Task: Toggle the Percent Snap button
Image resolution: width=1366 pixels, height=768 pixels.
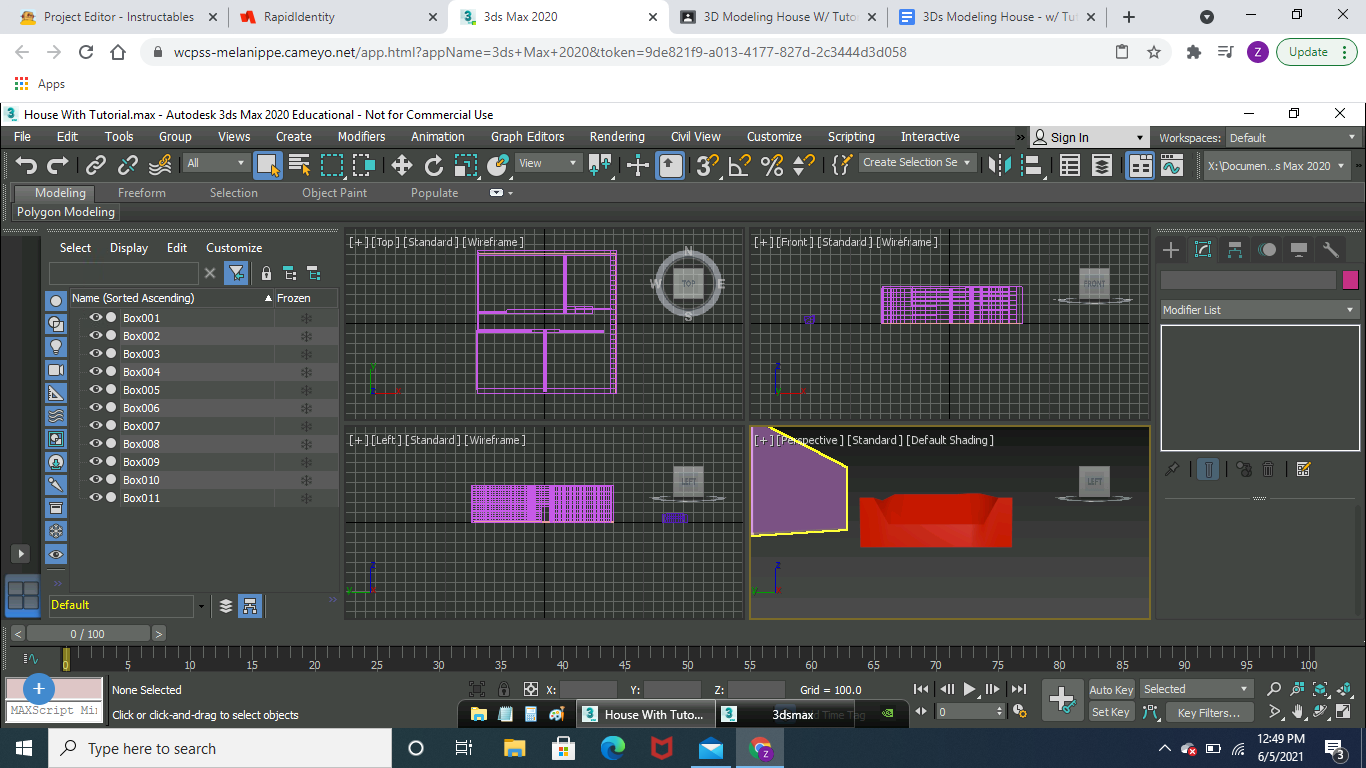Action: tap(772, 165)
